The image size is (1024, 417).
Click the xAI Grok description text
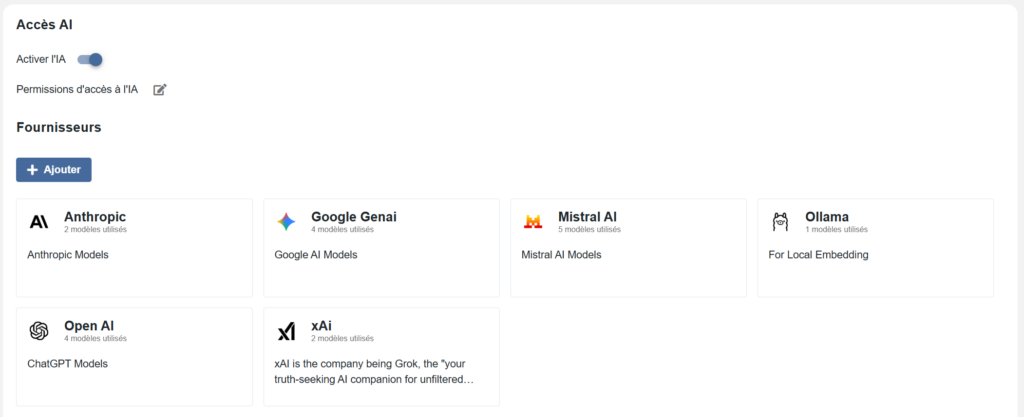coord(373,372)
